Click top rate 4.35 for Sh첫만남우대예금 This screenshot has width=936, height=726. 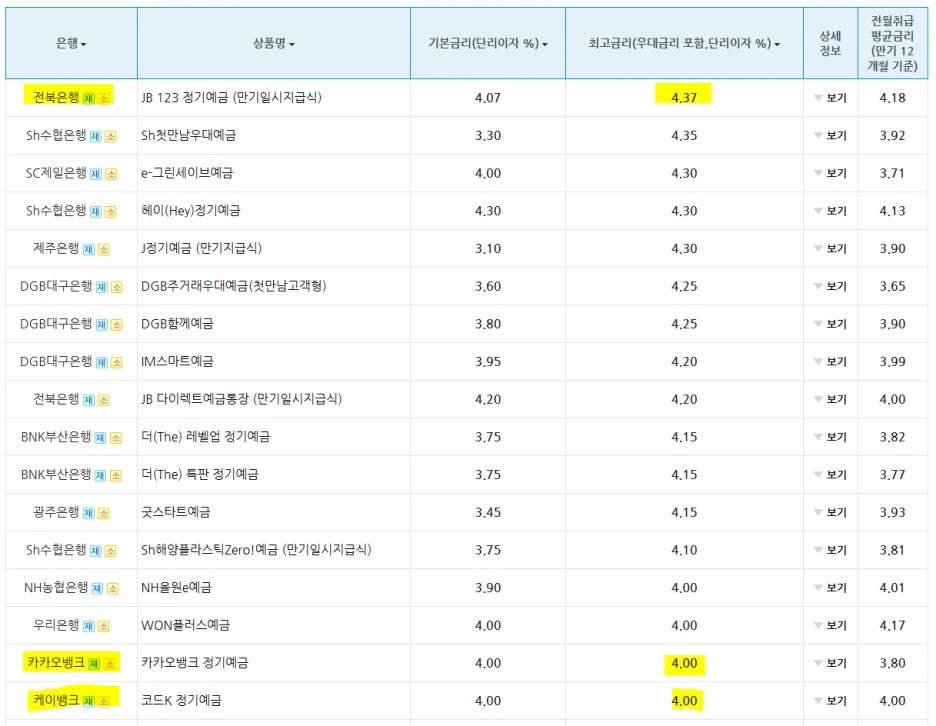coord(683,136)
